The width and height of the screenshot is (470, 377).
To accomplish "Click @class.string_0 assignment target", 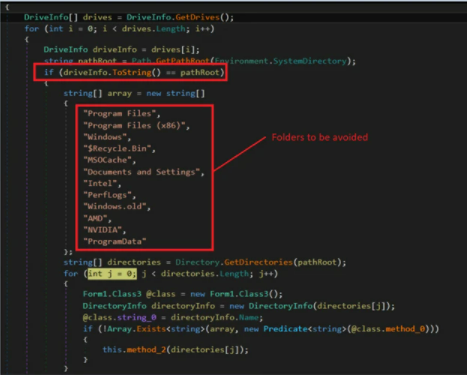I will tap(119, 318).
